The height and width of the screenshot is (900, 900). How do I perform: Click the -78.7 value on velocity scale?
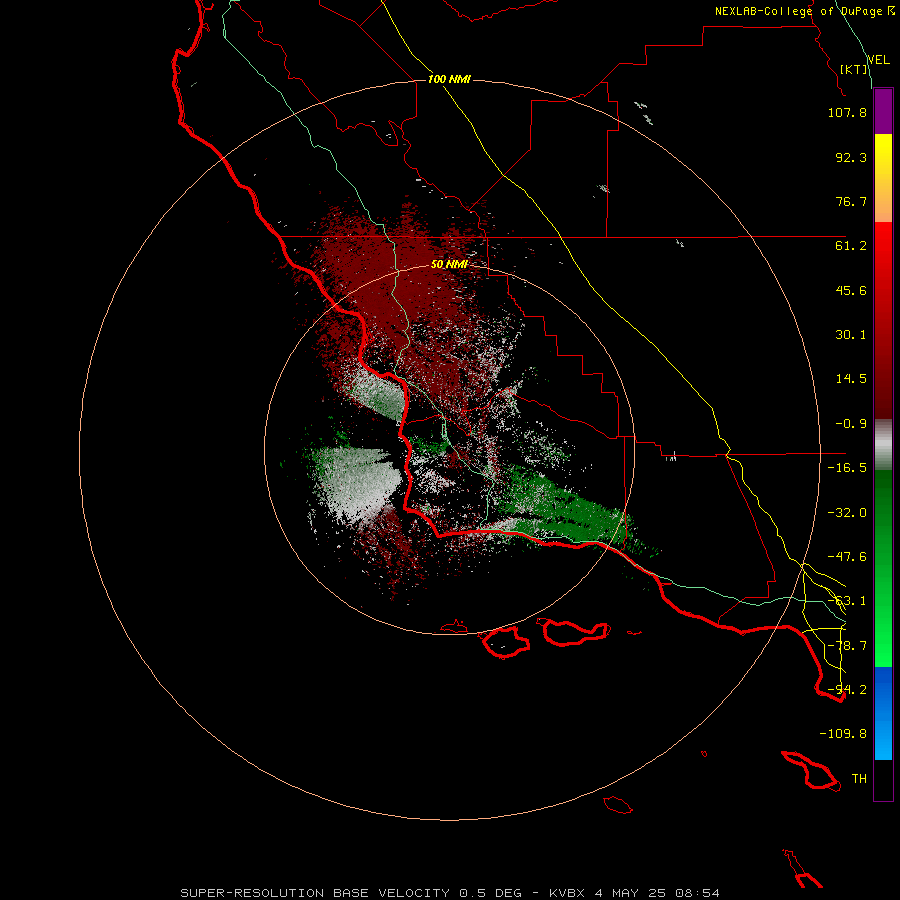point(847,646)
